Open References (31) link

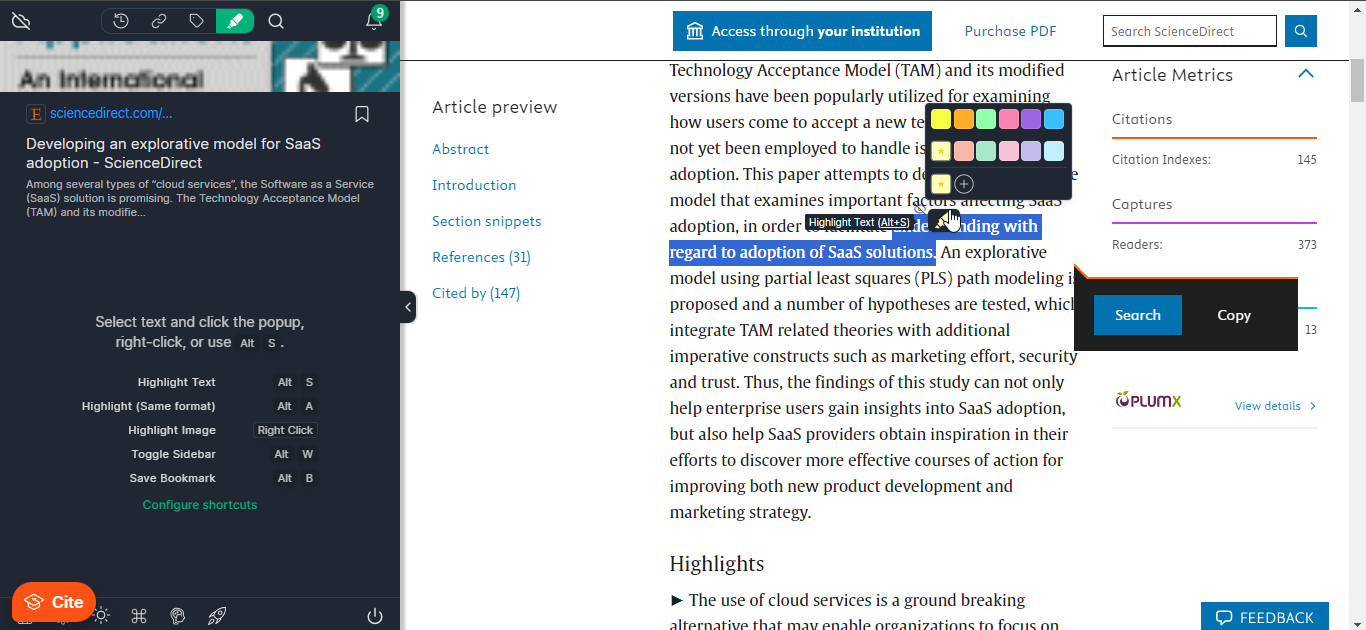pos(481,257)
